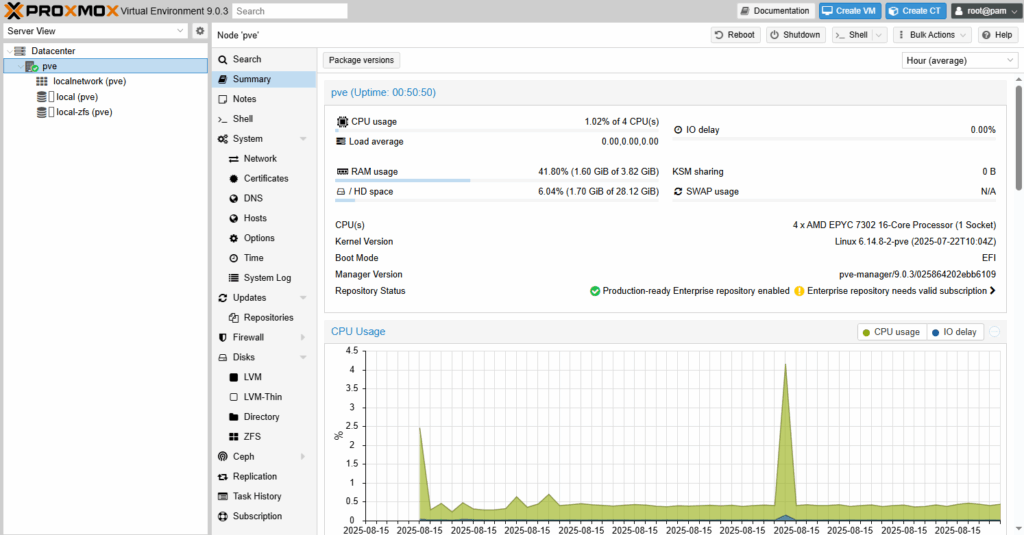Click local (pve) storage icon

tap(42, 97)
